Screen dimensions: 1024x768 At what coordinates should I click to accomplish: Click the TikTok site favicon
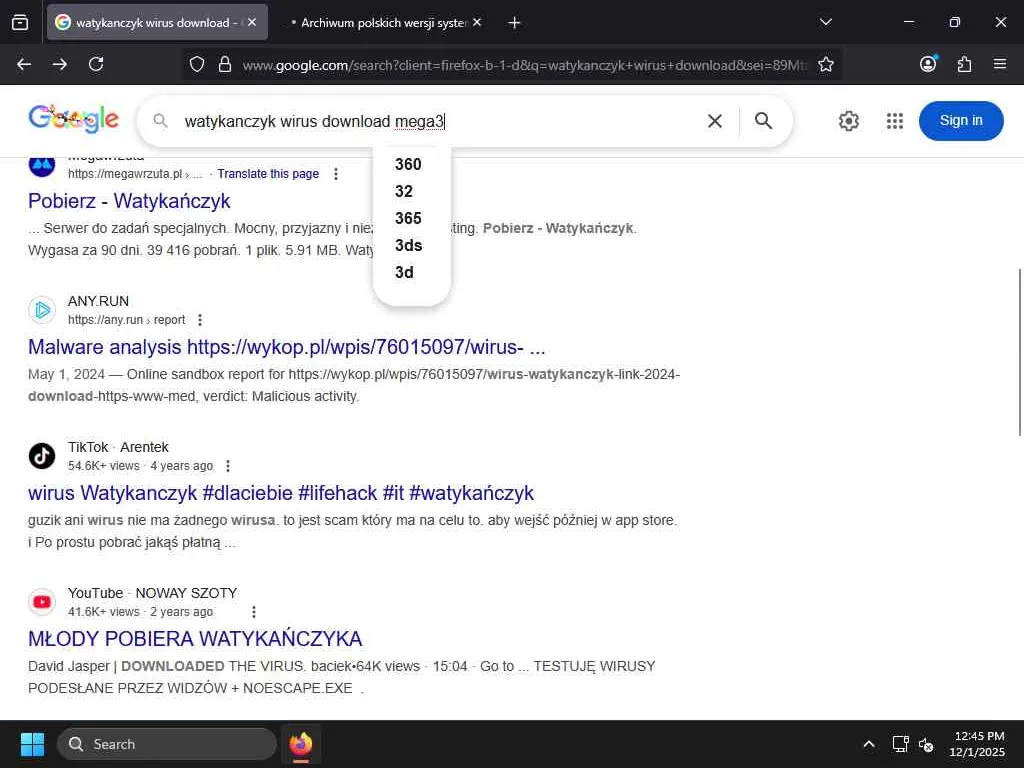42,456
